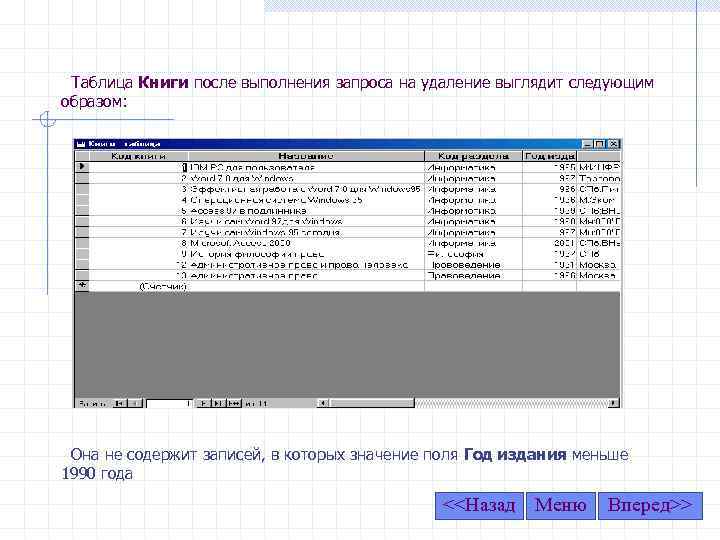Jump to first record in navigator
The width and height of the screenshot is (720, 540).
[x=119, y=403]
